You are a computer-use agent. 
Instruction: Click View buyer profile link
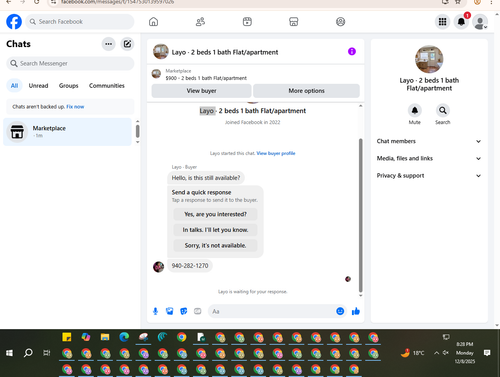click(276, 153)
